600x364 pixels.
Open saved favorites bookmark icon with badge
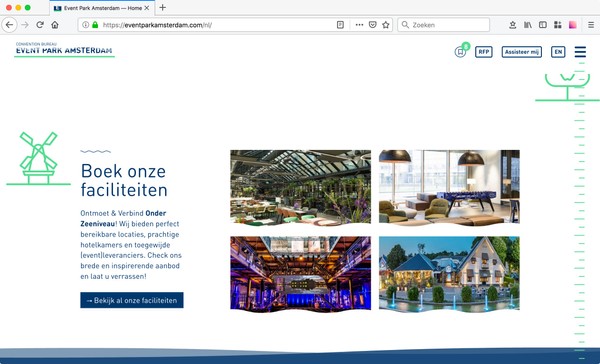tap(461, 51)
